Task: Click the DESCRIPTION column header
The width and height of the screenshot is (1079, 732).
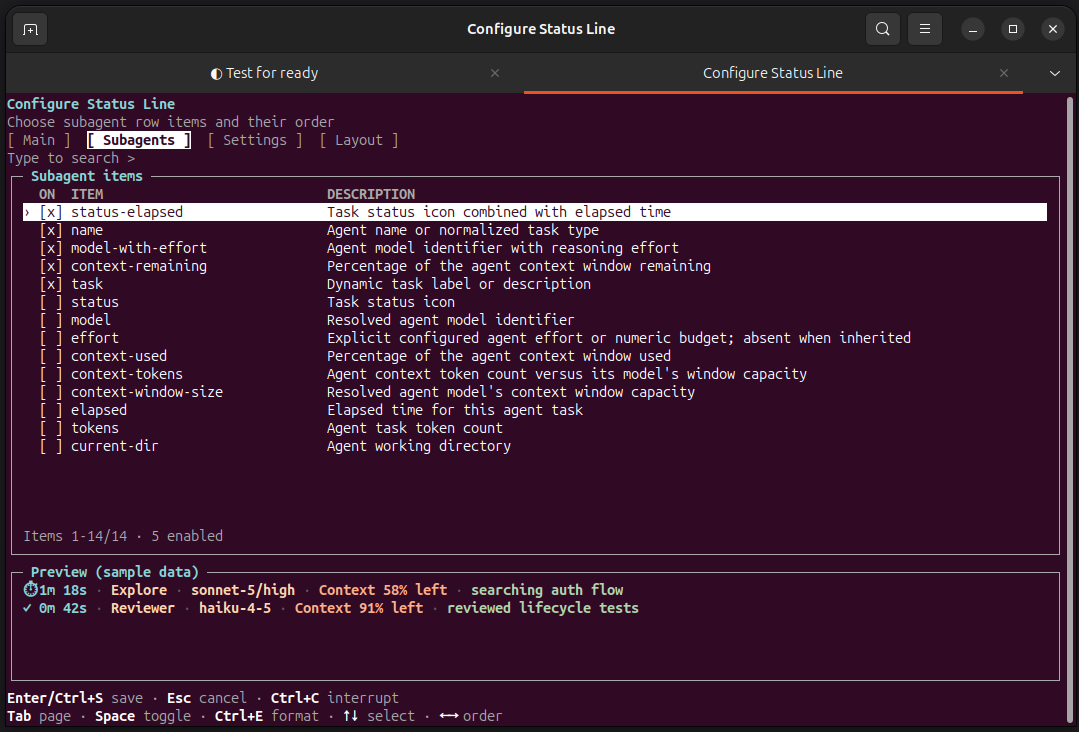Action: [371, 194]
